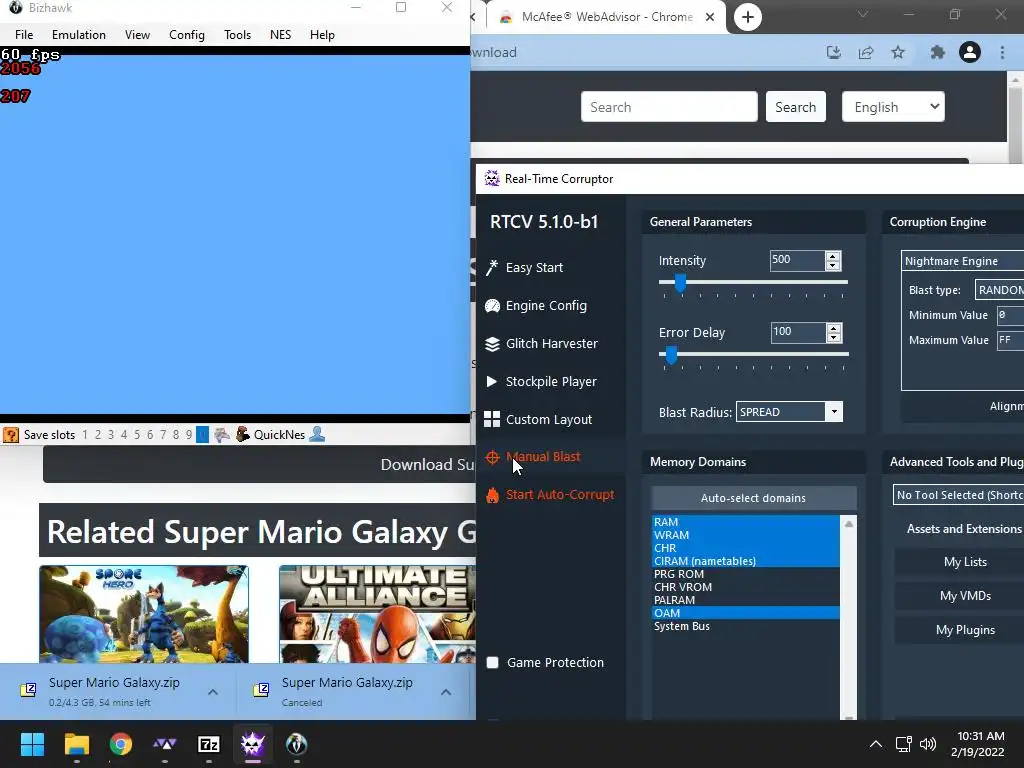
Task: Open the No Tool Selected dropdown
Action: [958, 495]
